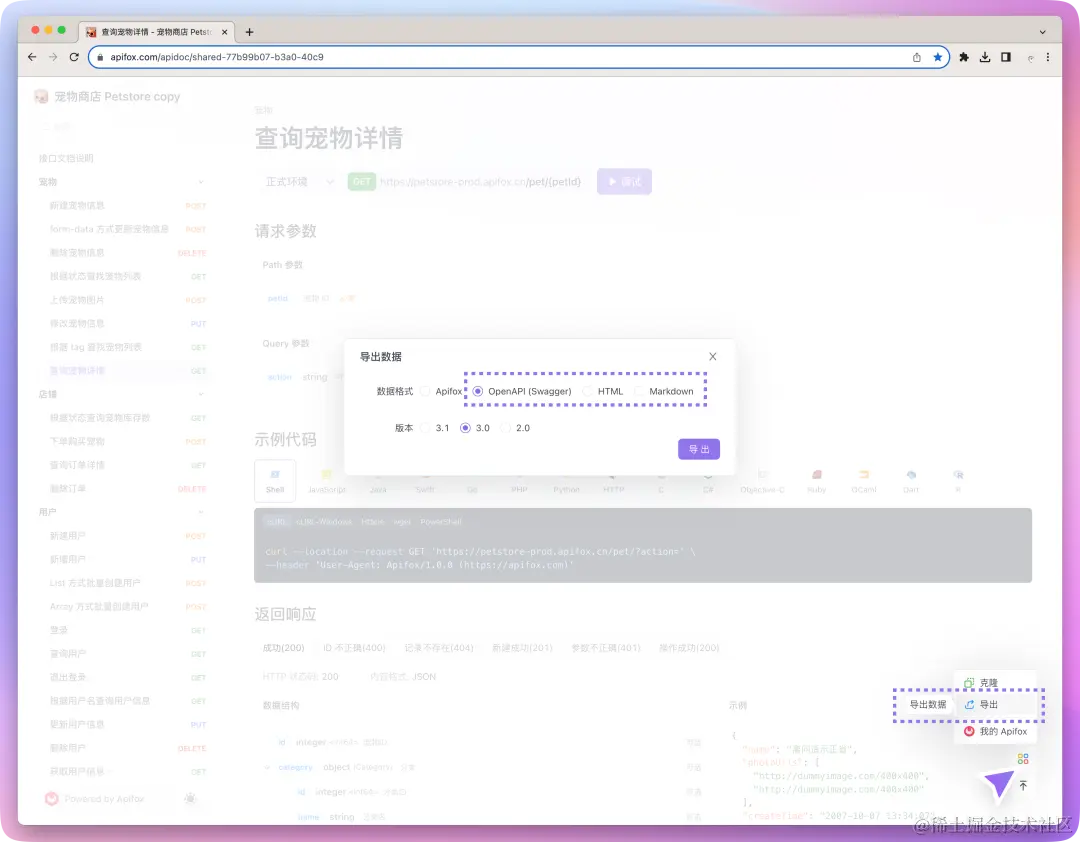Select the OCaml code example tab
Image resolution: width=1080 pixels, height=842 pixels.
[864, 482]
